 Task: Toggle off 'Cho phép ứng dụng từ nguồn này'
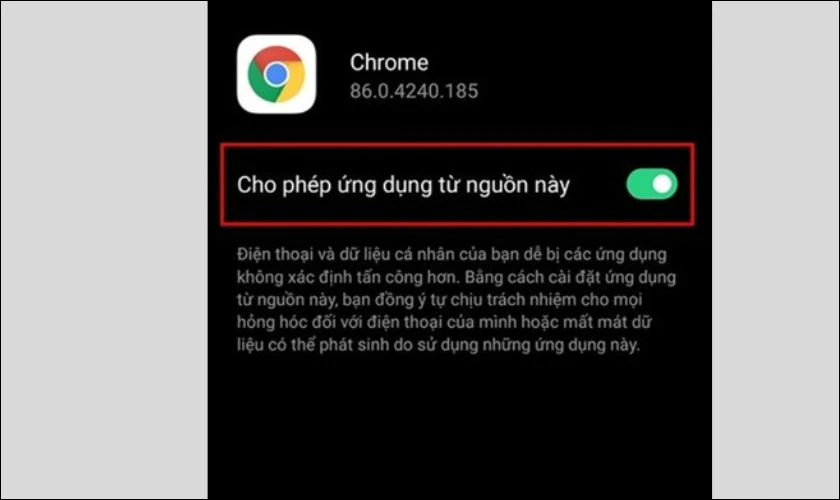coord(652,184)
